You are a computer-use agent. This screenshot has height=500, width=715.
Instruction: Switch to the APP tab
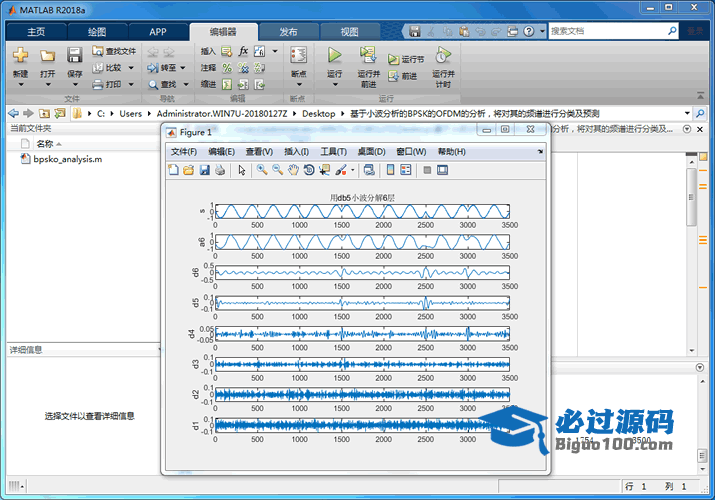158,31
